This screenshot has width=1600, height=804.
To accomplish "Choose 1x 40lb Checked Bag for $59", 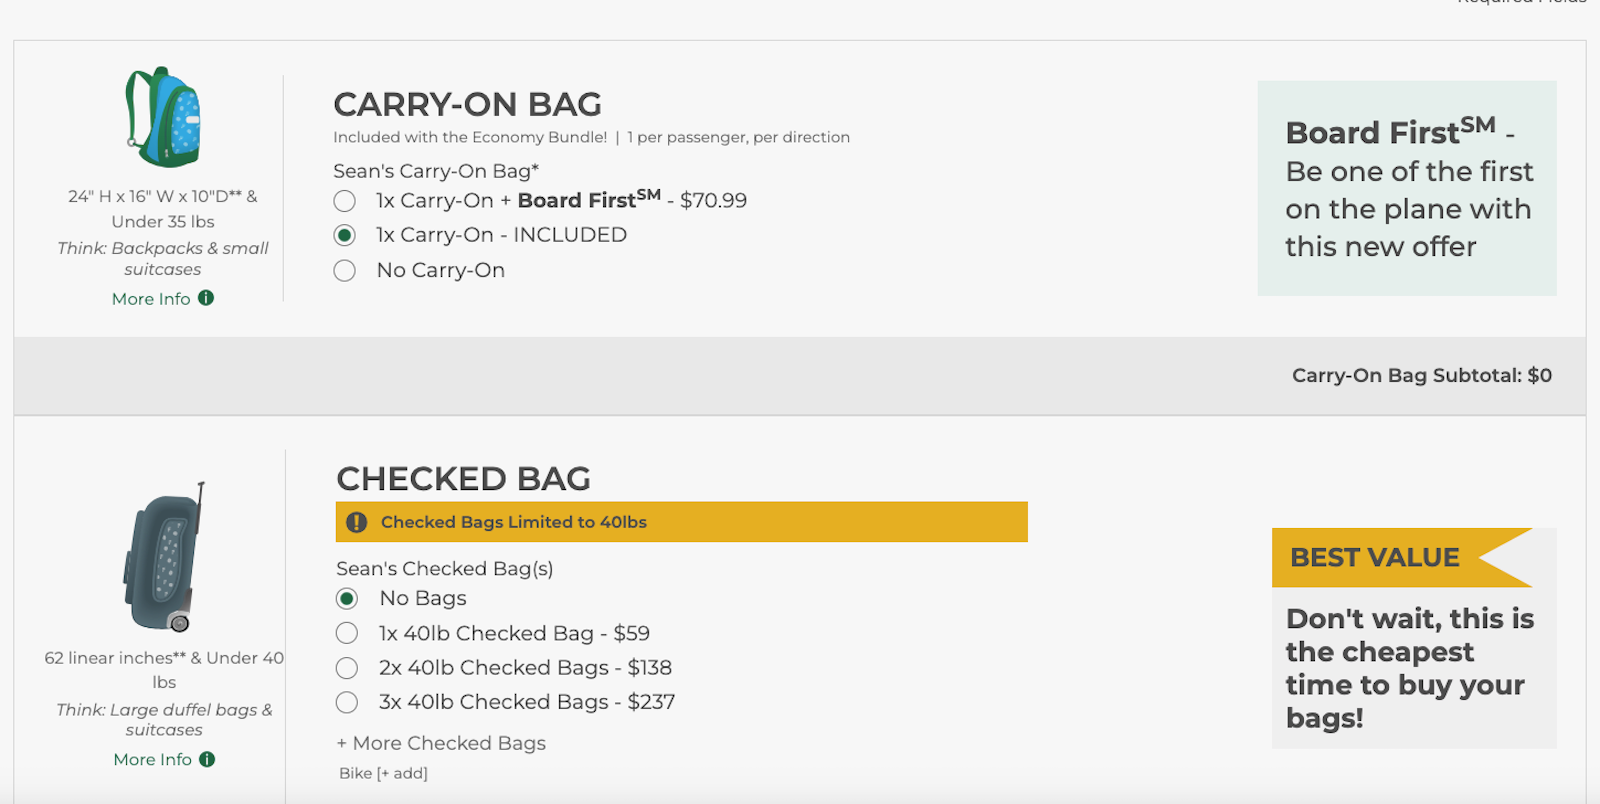I will [347, 633].
